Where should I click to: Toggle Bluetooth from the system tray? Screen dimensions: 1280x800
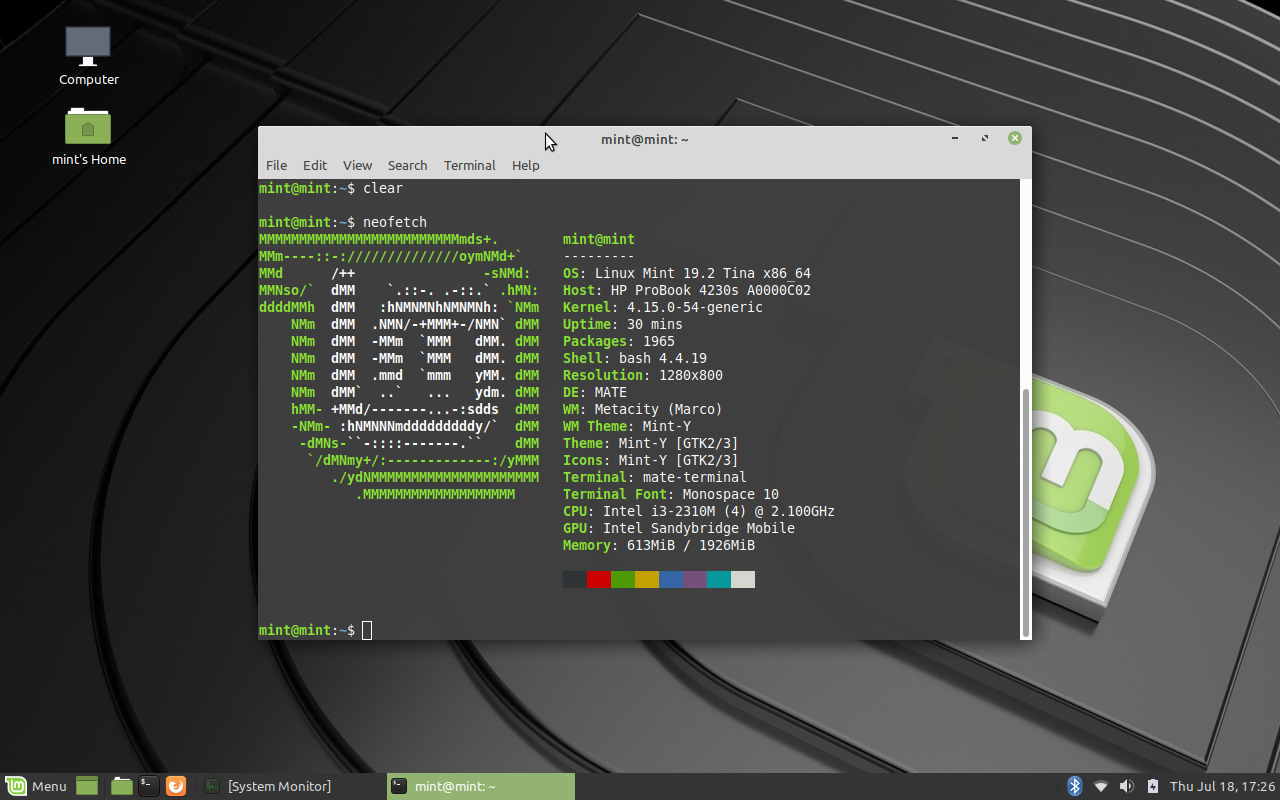coord(1075,786)
